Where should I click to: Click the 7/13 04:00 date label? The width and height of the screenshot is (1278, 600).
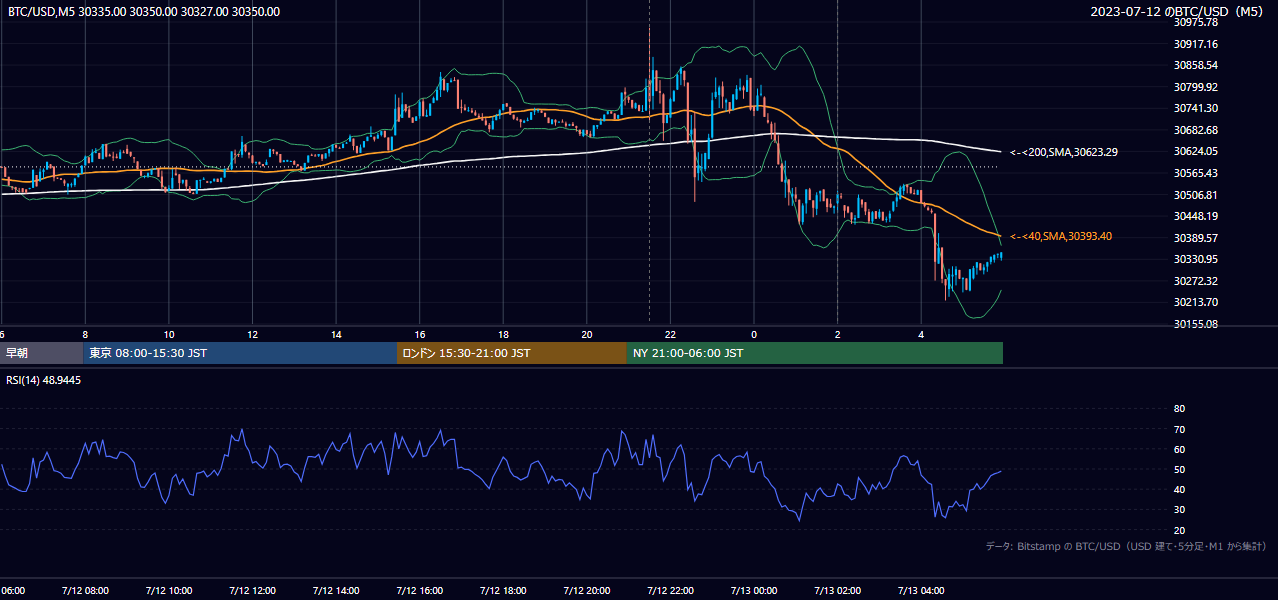(x=921, y=590)
